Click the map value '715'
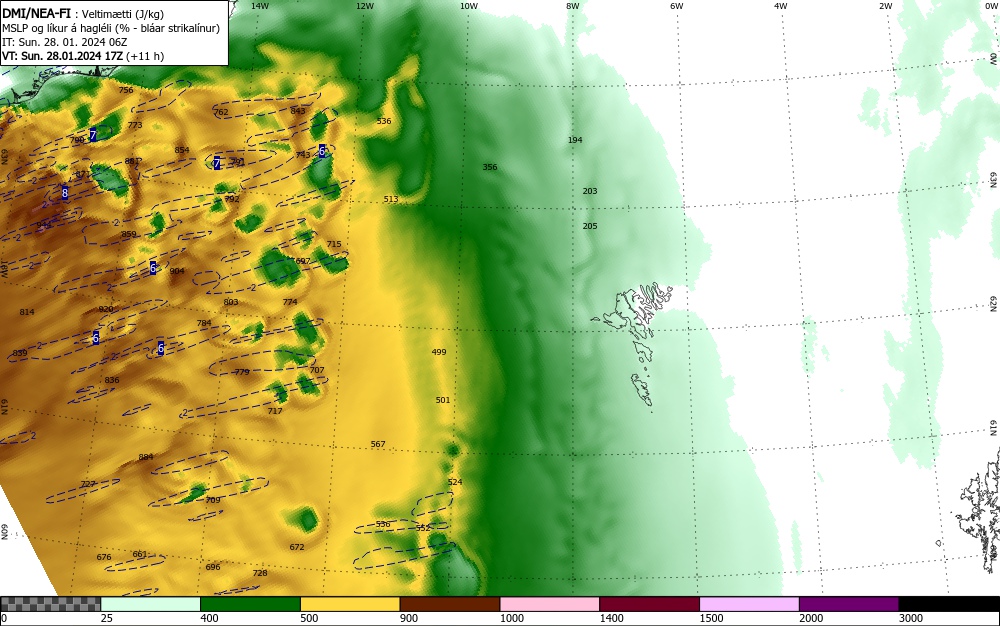This screenshot has width=1000, height=626. pyautogui.click(x=334, y=244)
